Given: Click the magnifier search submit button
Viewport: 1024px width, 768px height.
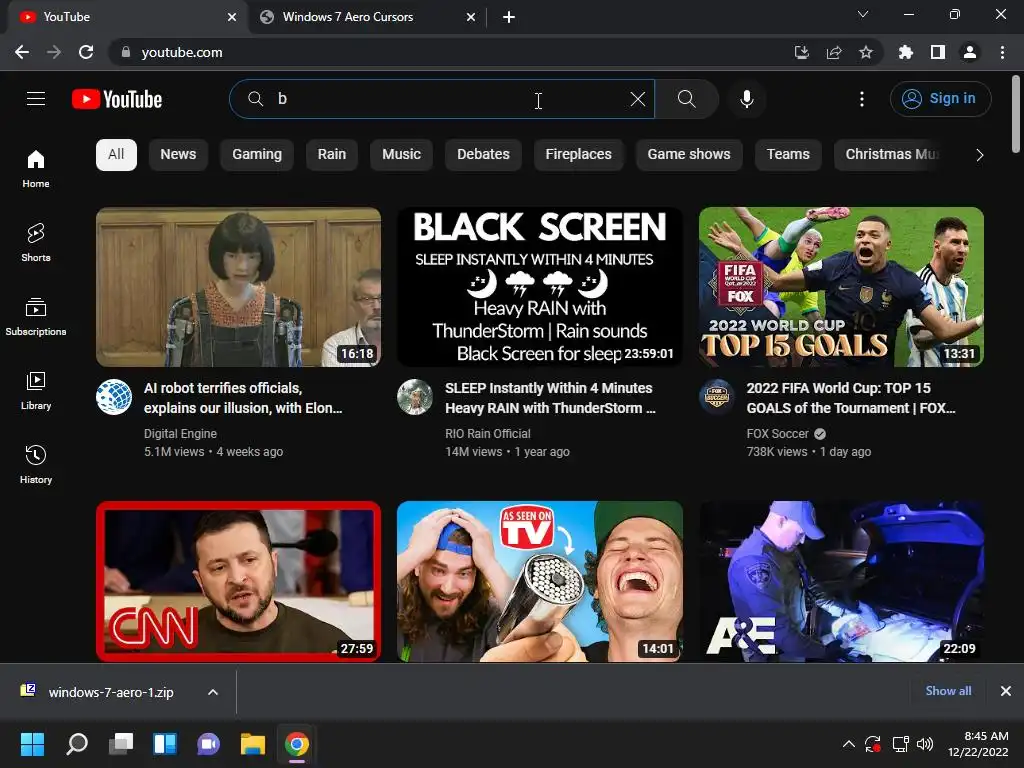Looking at the screenshot, I should pos(686,99).
